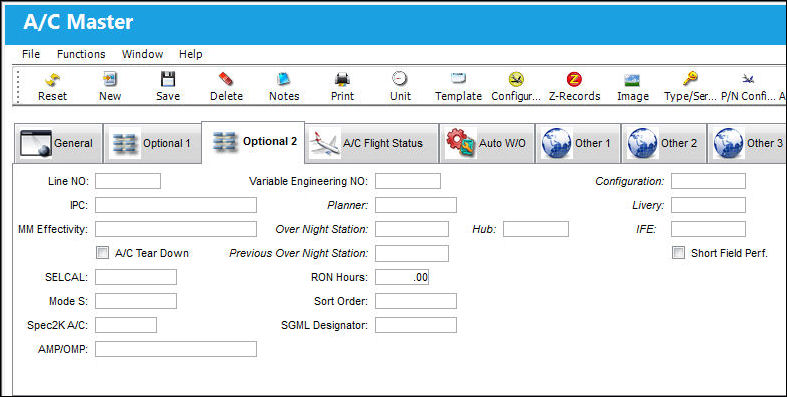787x397 pixels.
Task: Toggle the Short Field Perf. checkbox
Action: pyautogui.click(x=678, y=253)
